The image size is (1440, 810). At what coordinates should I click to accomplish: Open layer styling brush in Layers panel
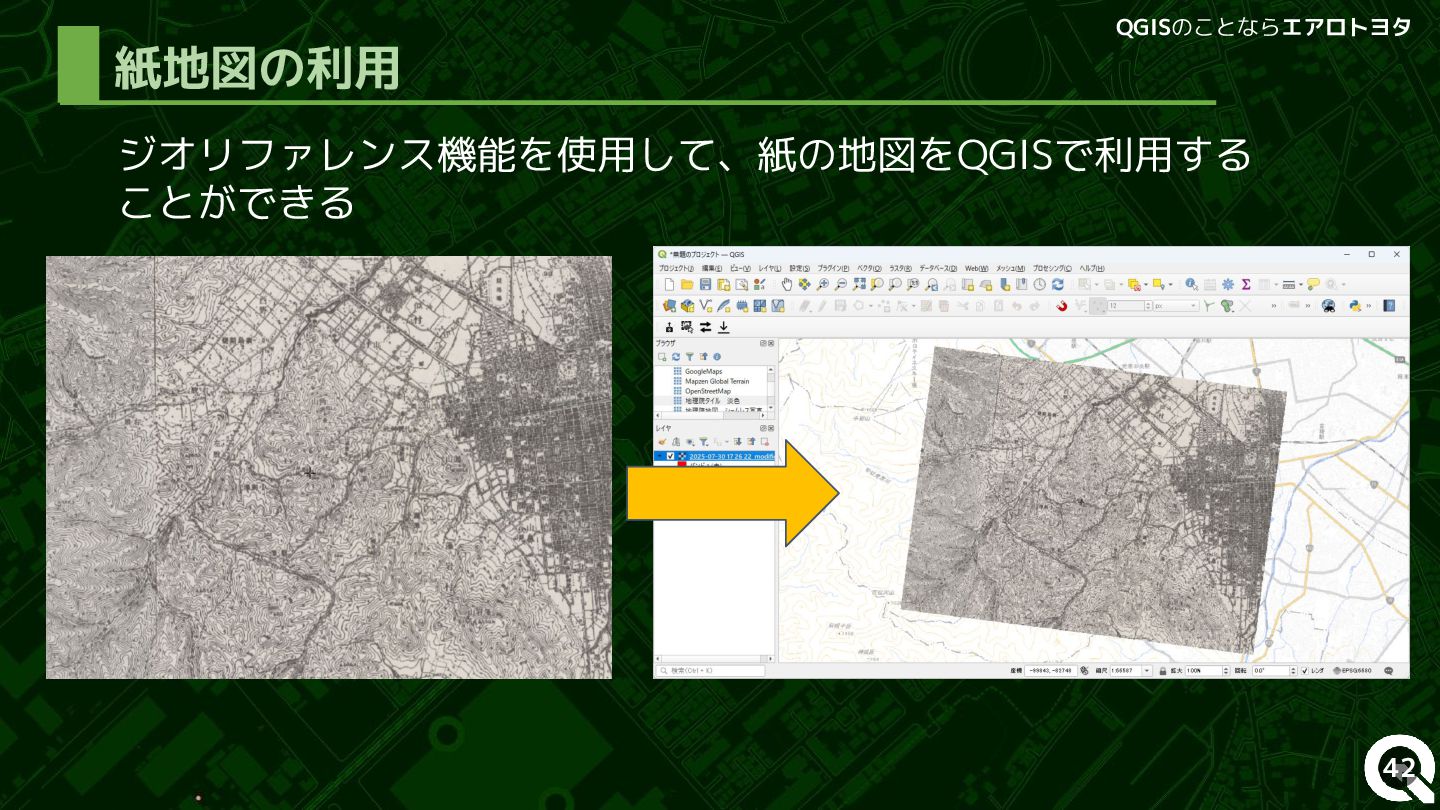[662, 442]
